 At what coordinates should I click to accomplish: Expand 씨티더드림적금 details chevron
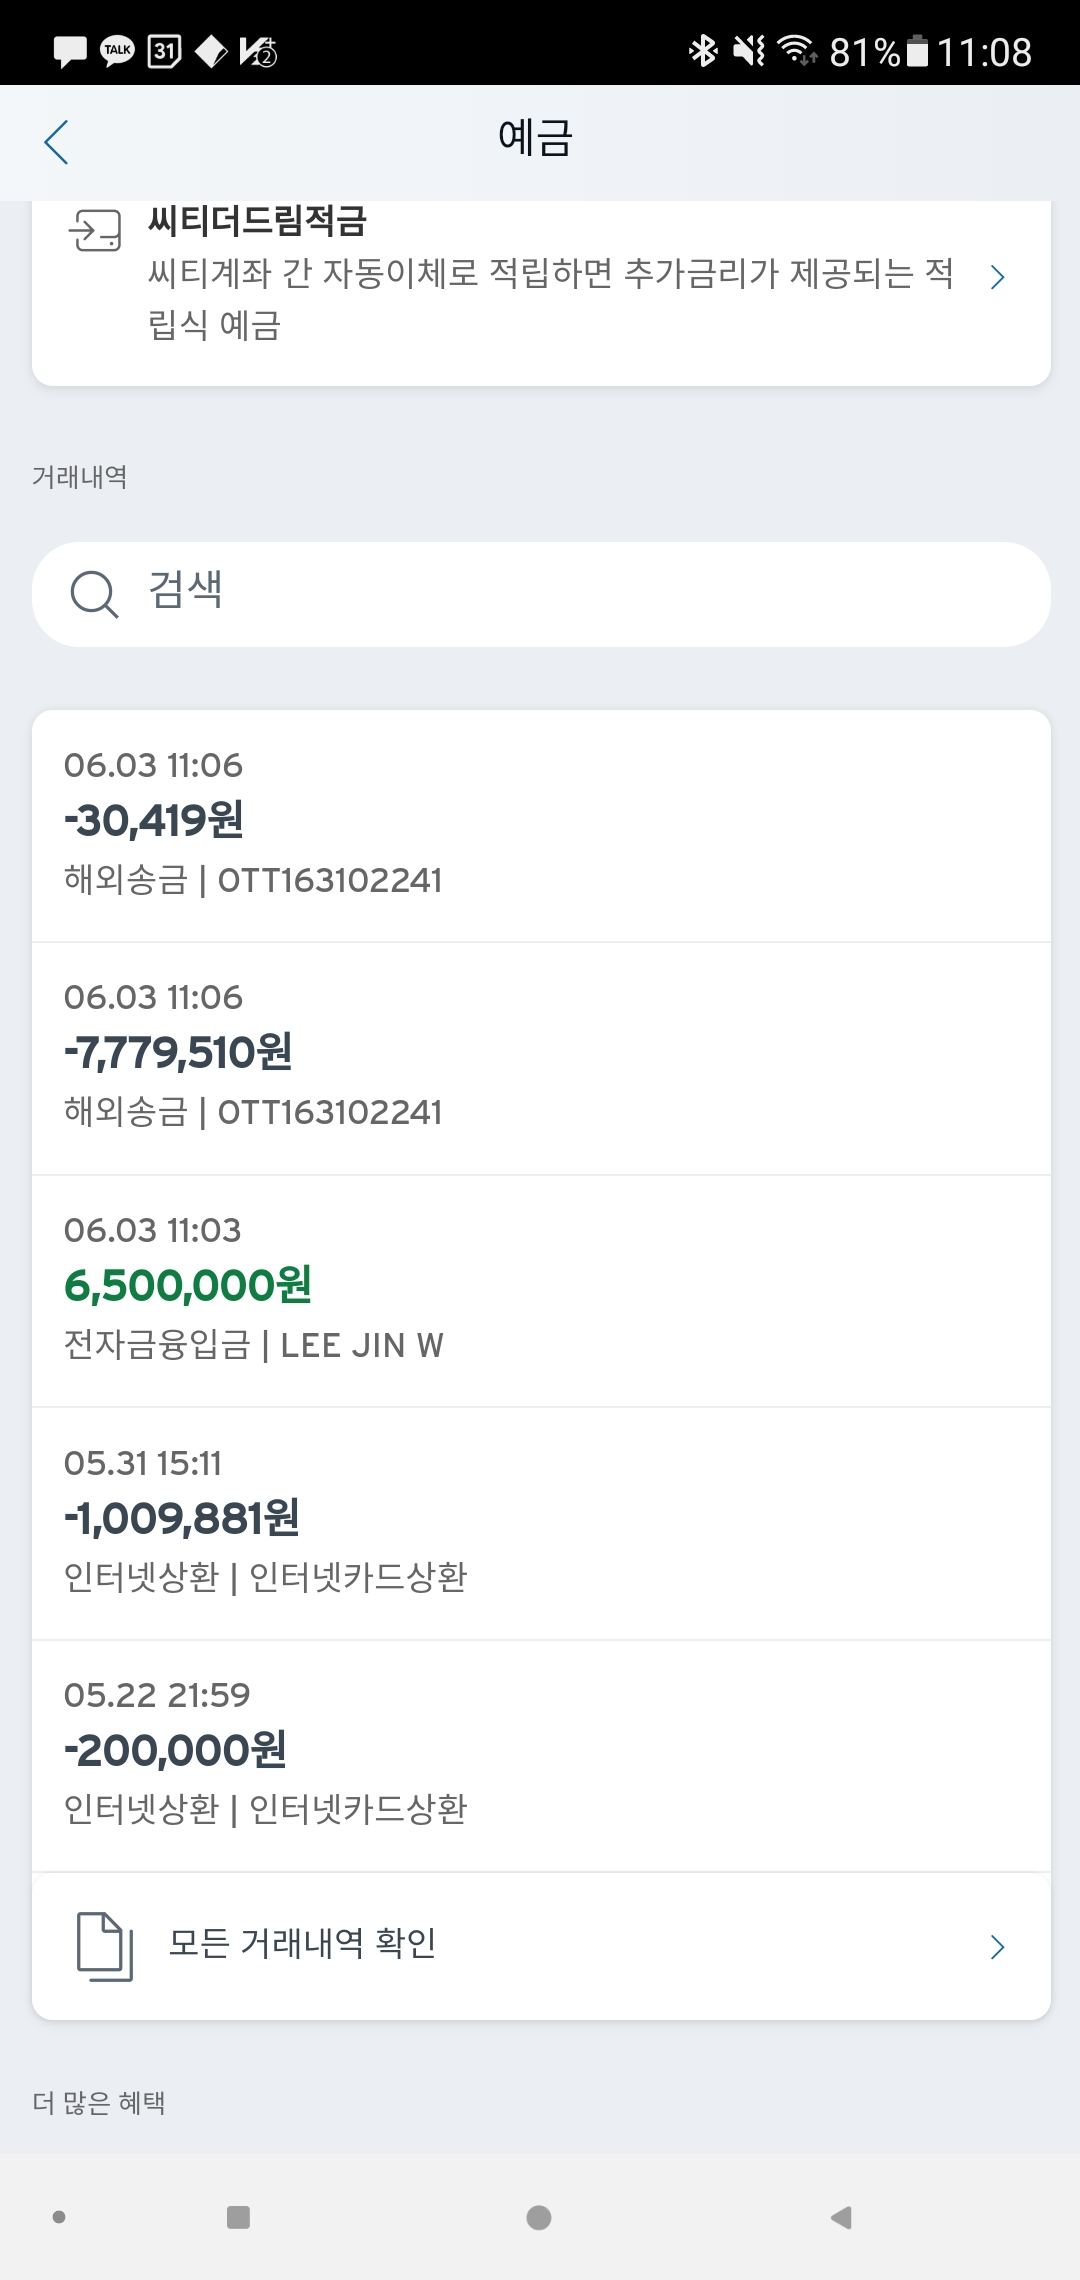997,277
